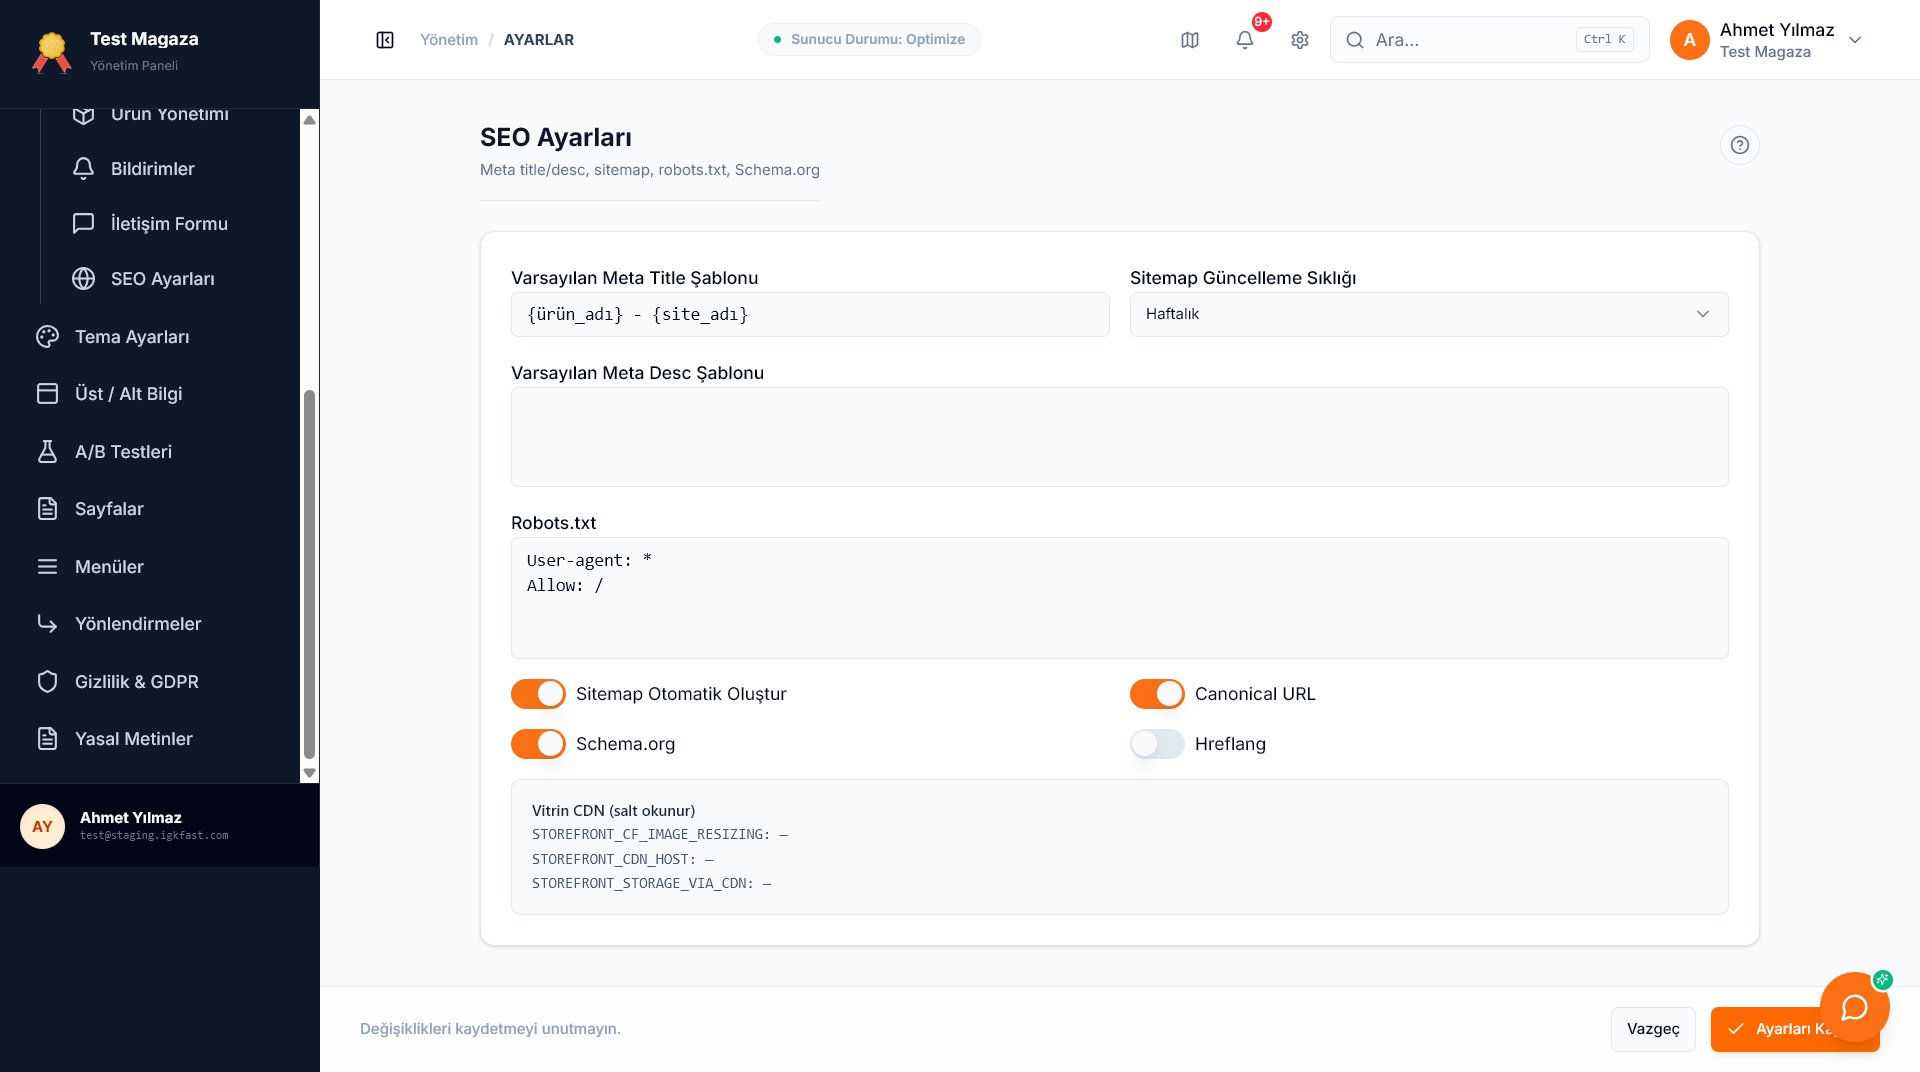
Task: Click the sidebar scroll up arrow
Action: (x=309, y=120)
